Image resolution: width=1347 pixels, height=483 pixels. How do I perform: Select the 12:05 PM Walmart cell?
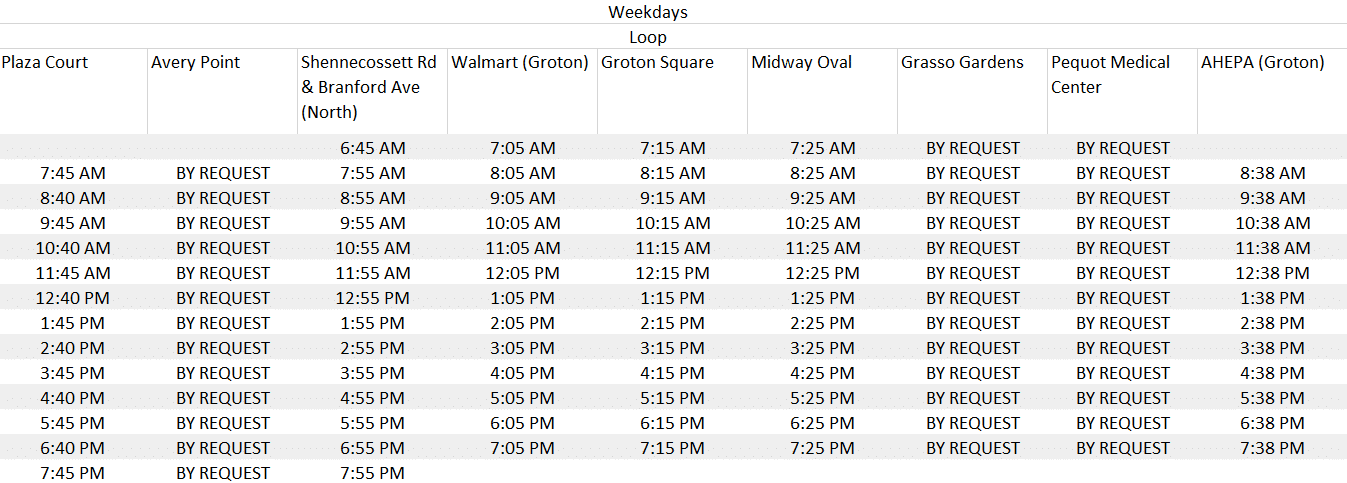[523, 273]
